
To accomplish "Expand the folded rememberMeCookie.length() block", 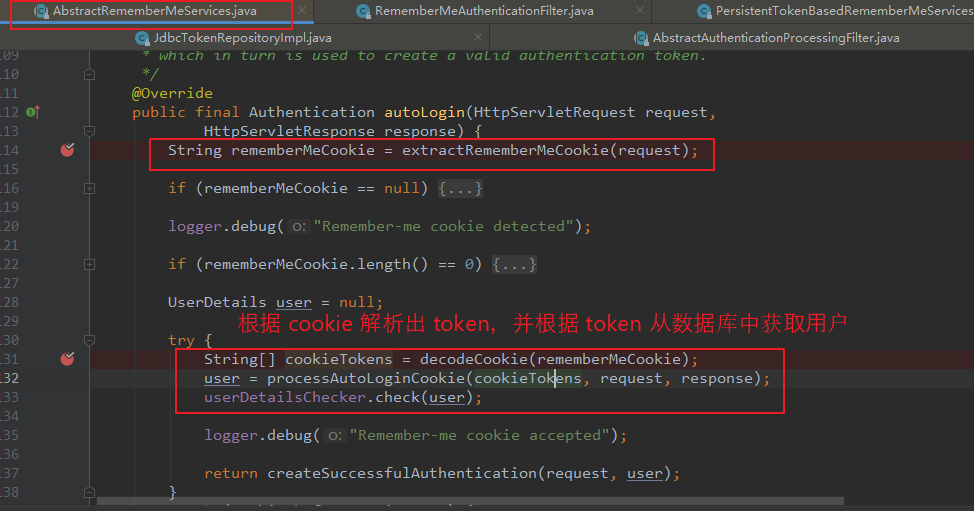I will [89, 265].
